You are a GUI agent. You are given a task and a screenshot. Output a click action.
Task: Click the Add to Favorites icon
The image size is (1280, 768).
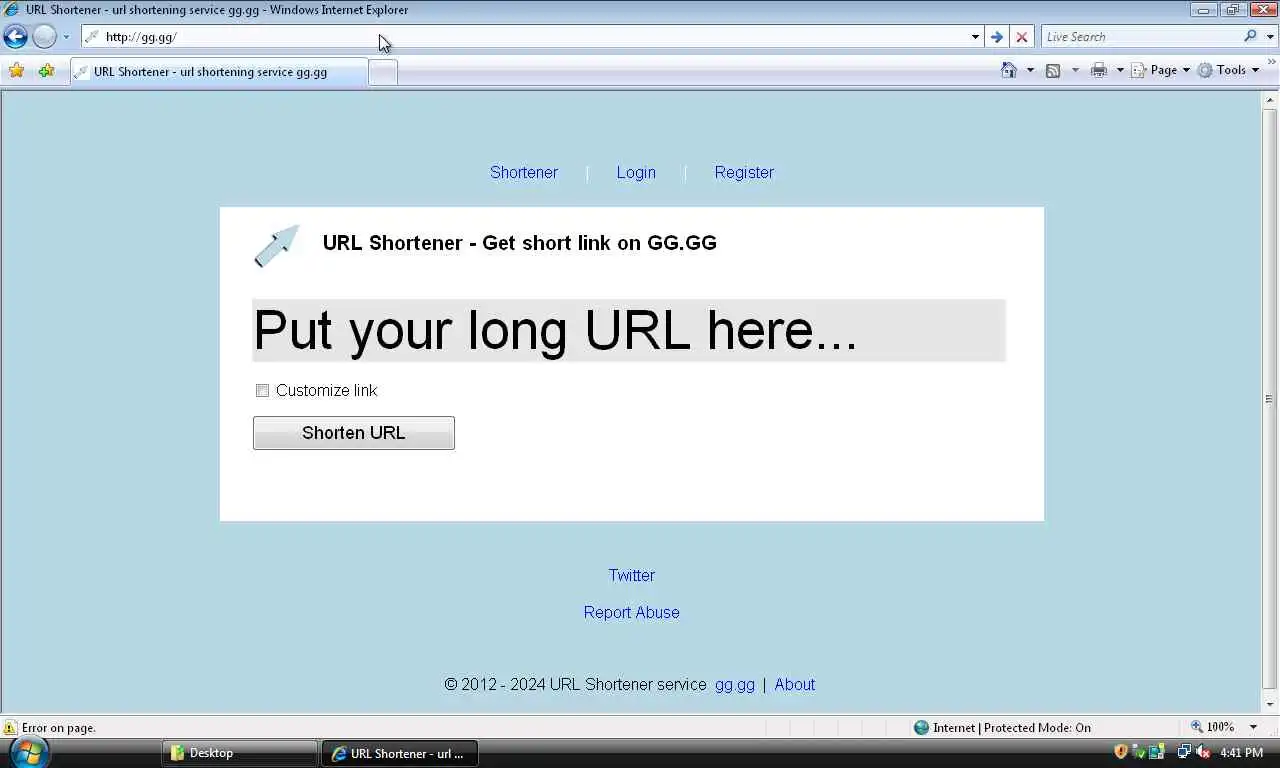[46, 71]
